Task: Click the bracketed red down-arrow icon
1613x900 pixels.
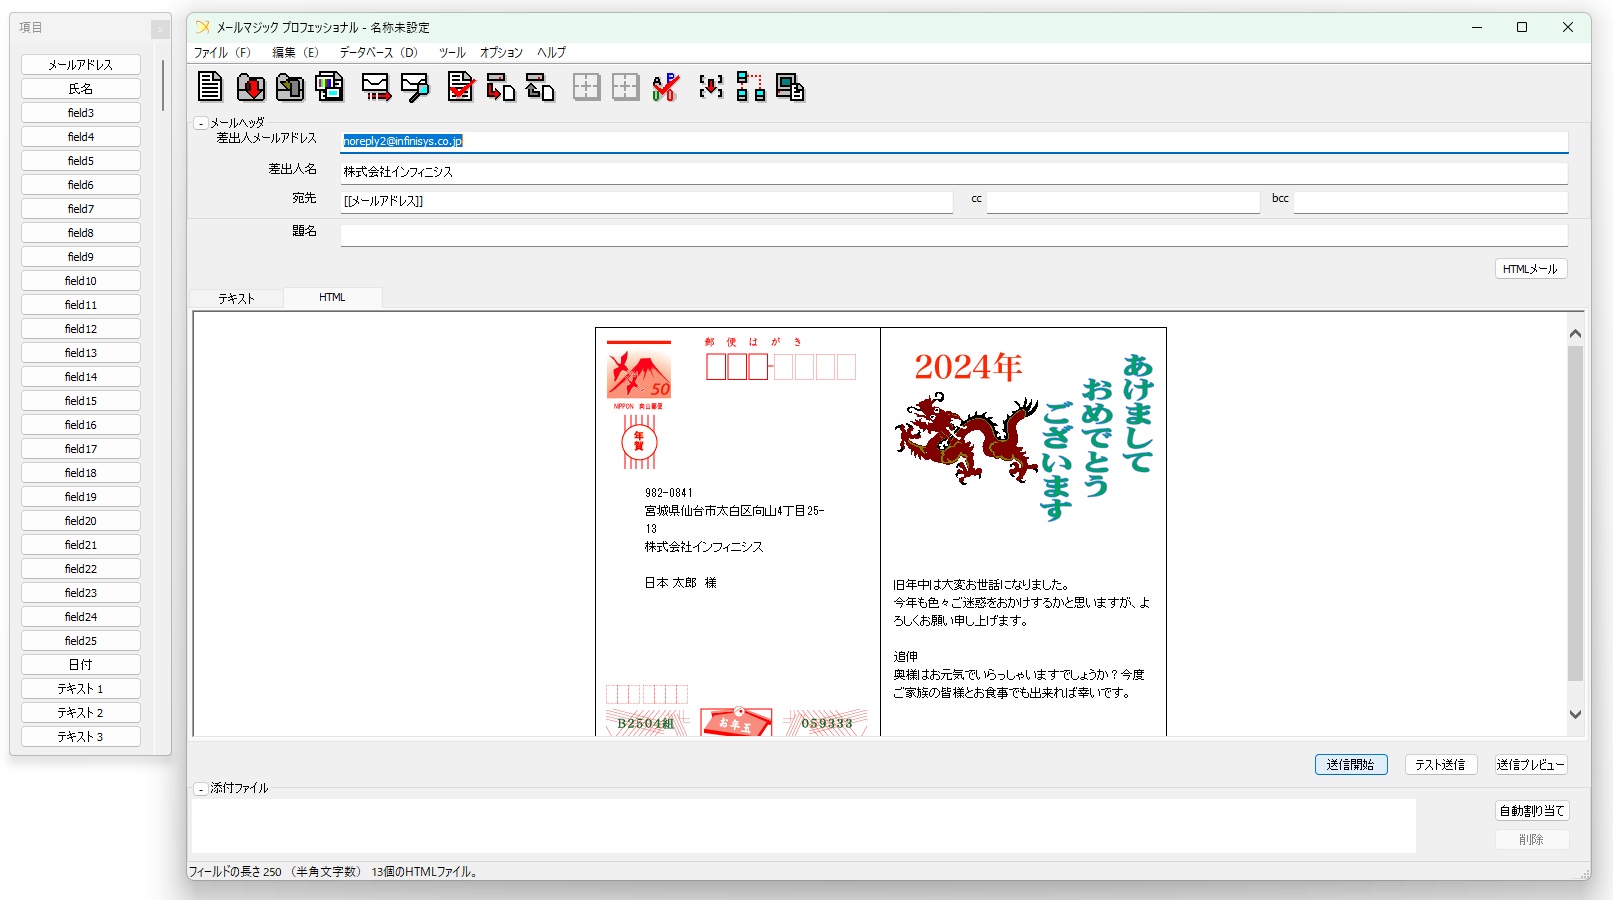Action: pyautogui.click(x=711, y=87)
